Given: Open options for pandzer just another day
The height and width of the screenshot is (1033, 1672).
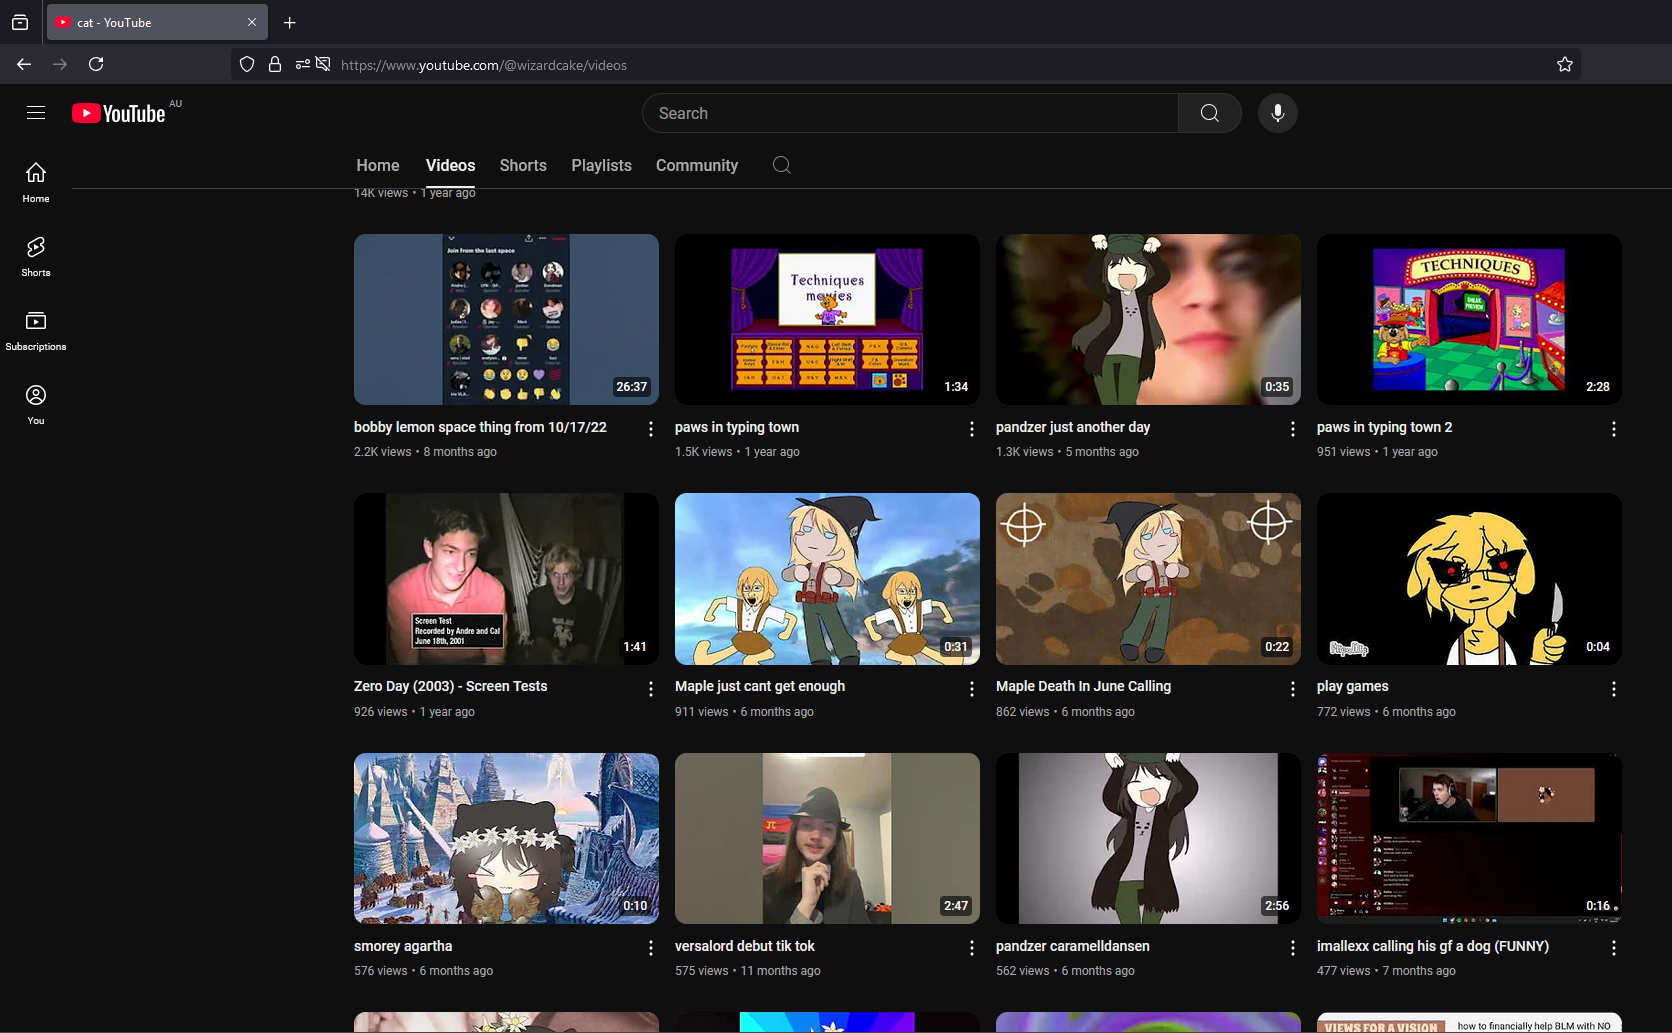Looking at the screenshot, I should (1293, 429).
